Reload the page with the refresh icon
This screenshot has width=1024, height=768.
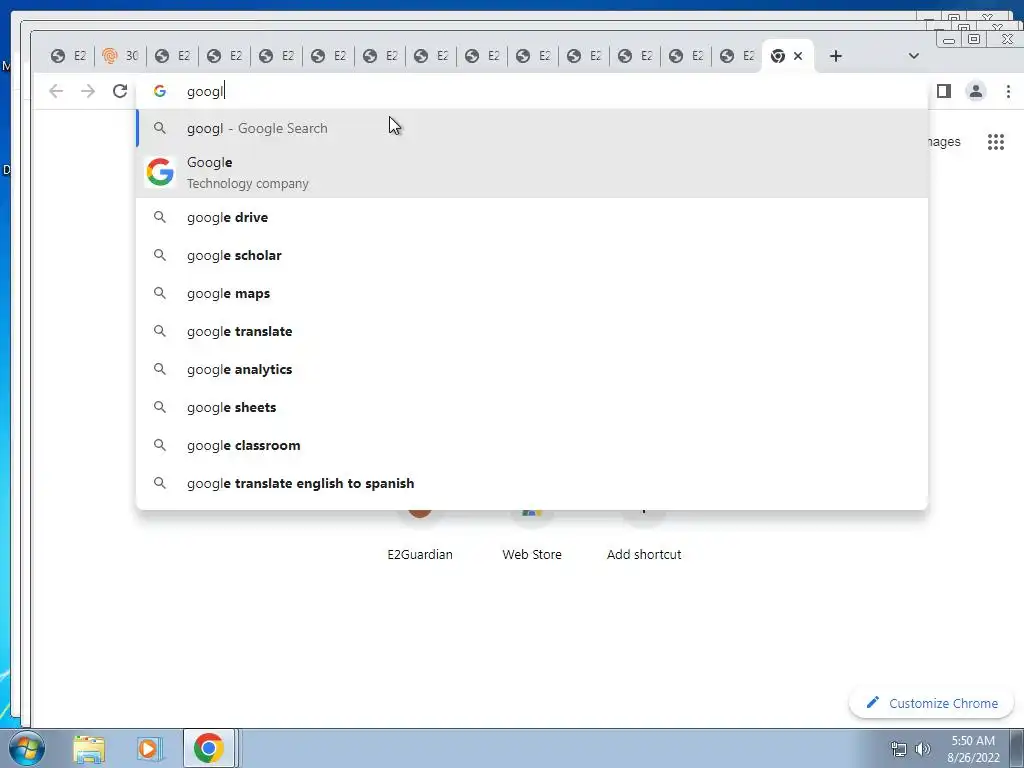(120, 91)
